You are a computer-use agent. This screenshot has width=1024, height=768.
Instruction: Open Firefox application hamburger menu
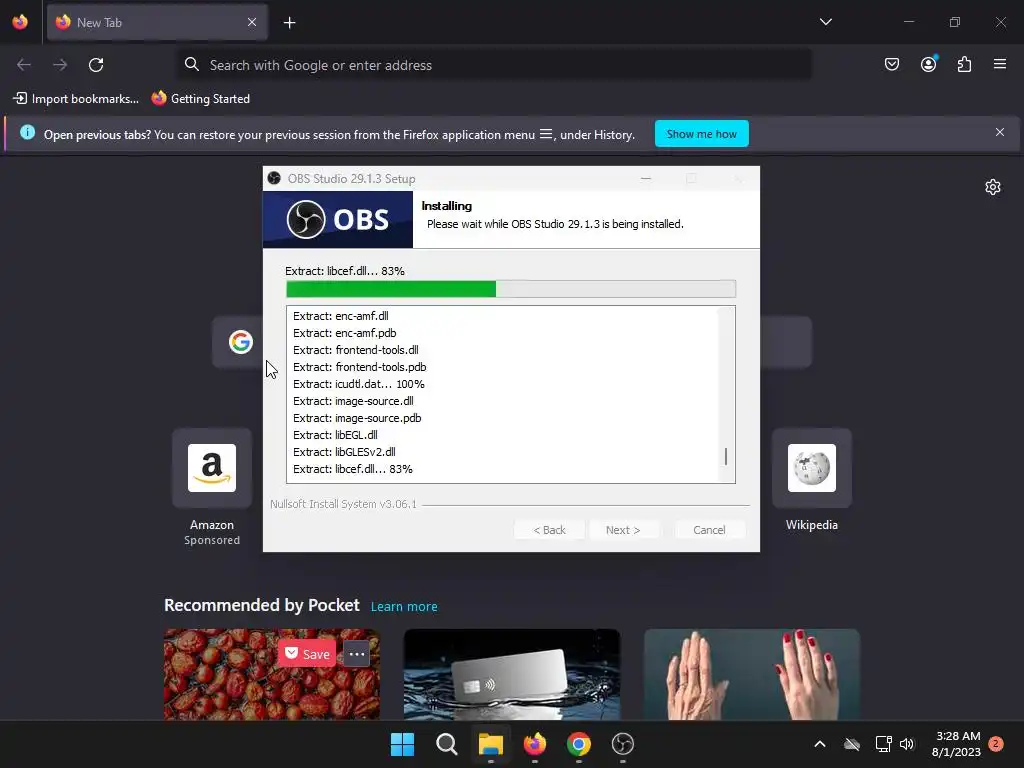tap(999, 64)
